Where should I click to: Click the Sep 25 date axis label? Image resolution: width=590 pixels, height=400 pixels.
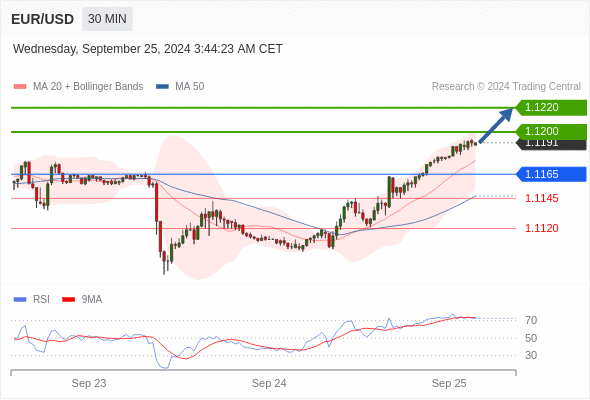coord(449,383)
